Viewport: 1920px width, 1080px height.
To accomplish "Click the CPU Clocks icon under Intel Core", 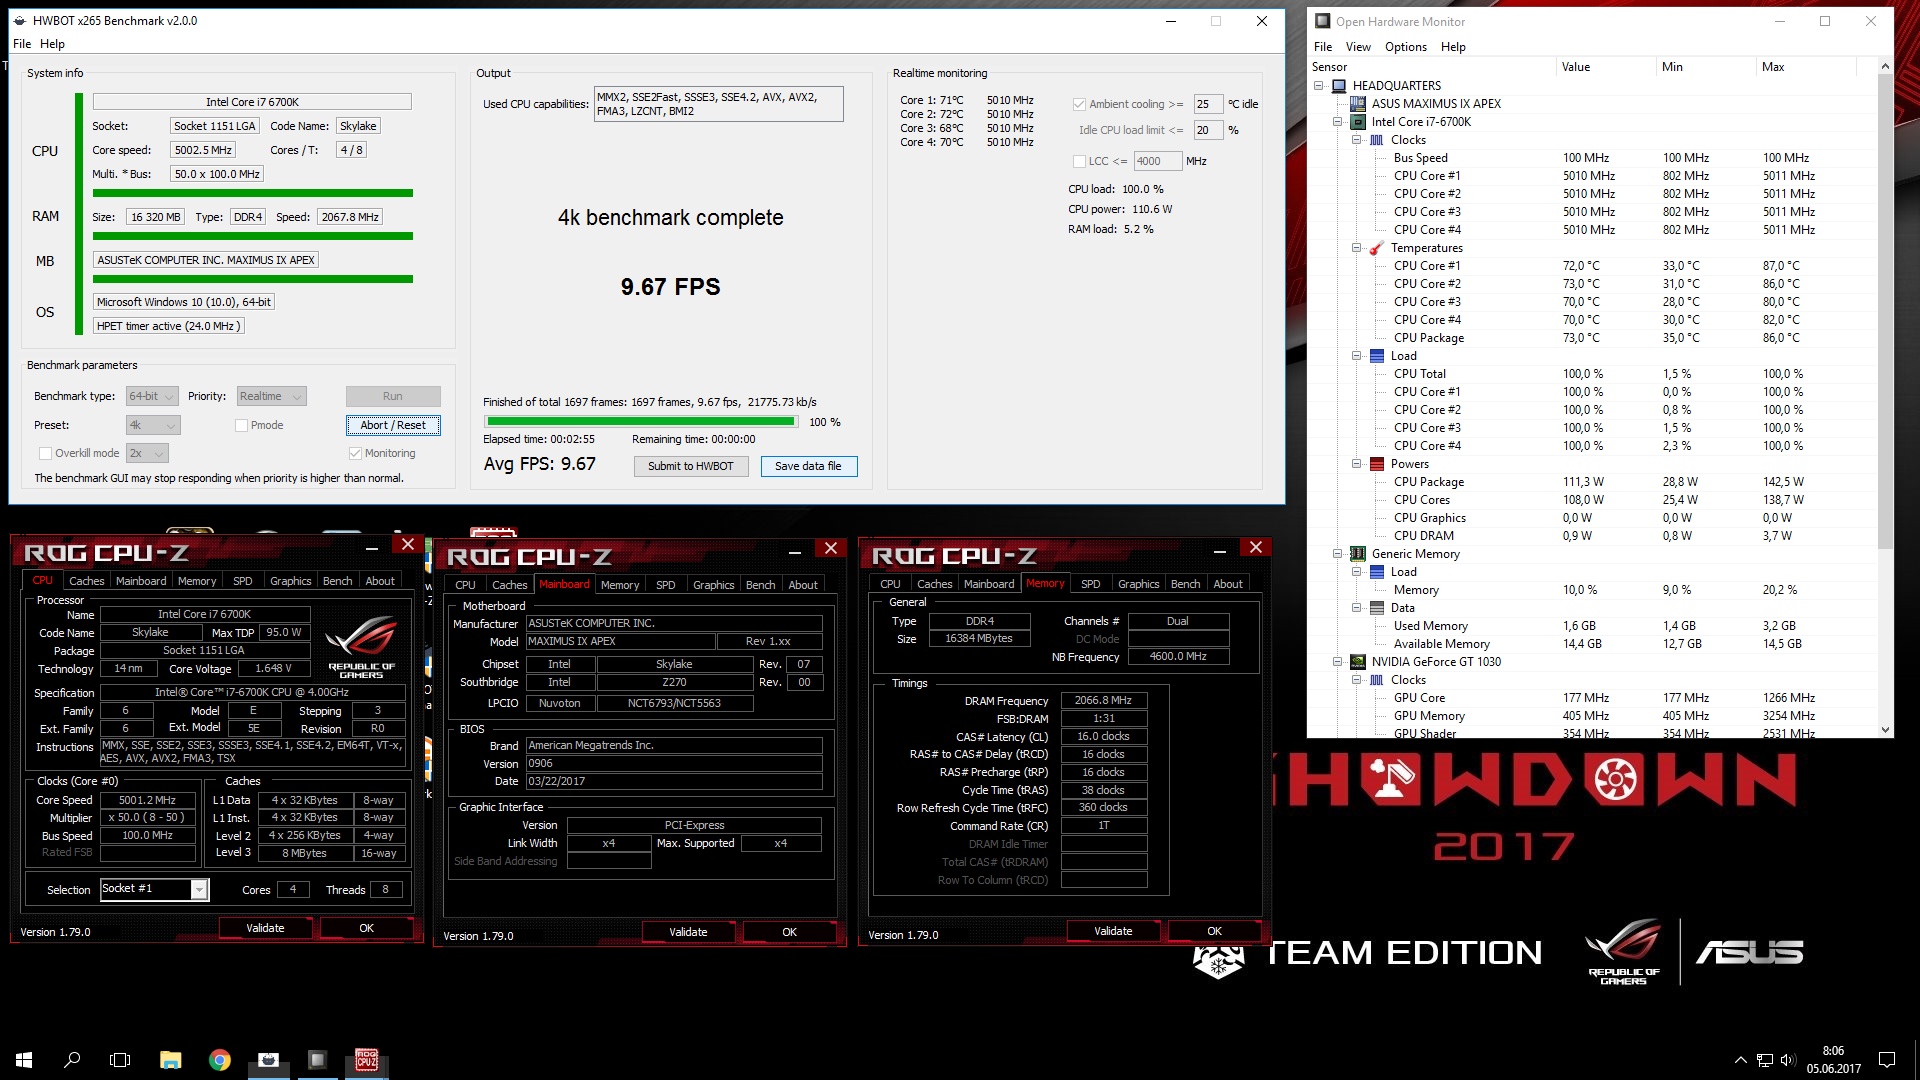I will (1377, 140).
